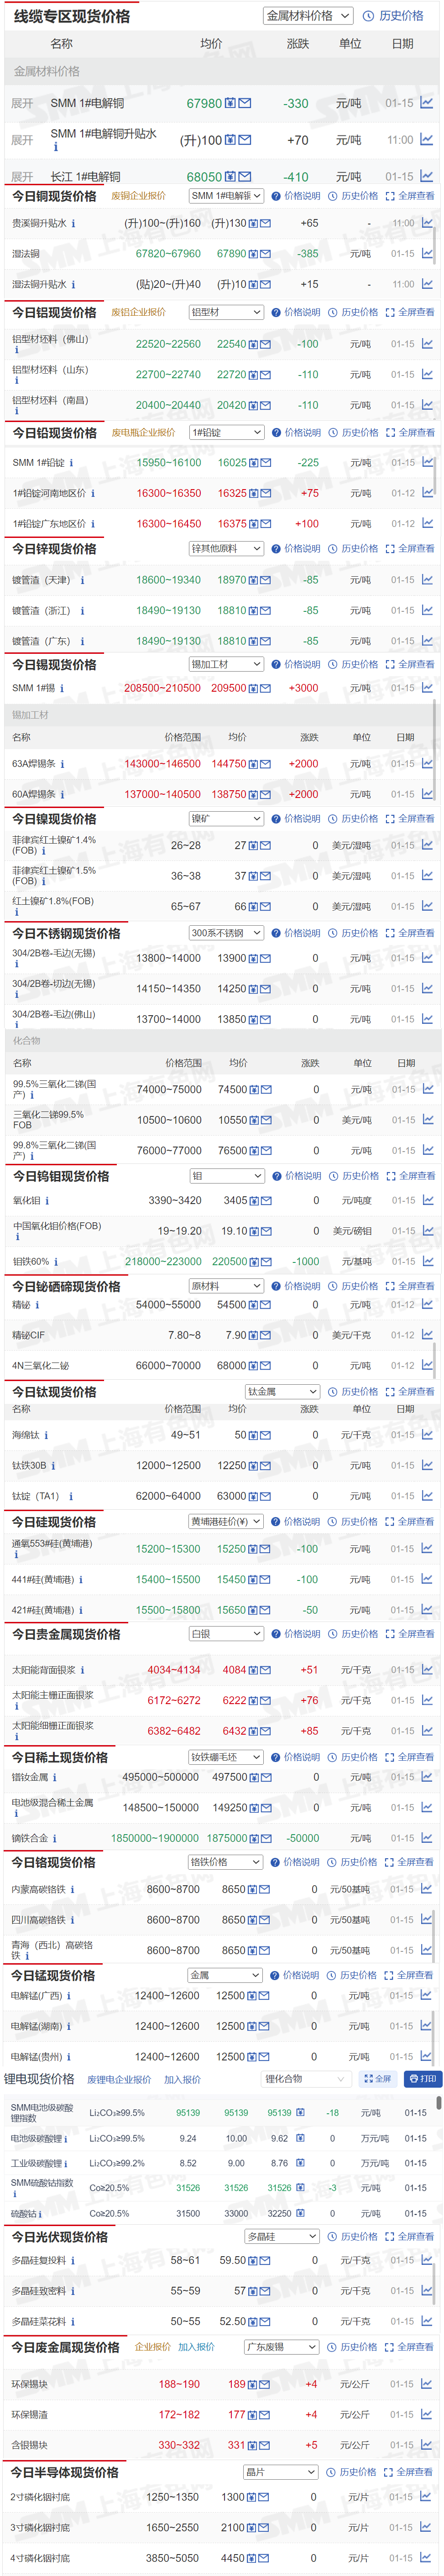Open 废电瓶企业报价 link in lead section

(x=143, y=433)
